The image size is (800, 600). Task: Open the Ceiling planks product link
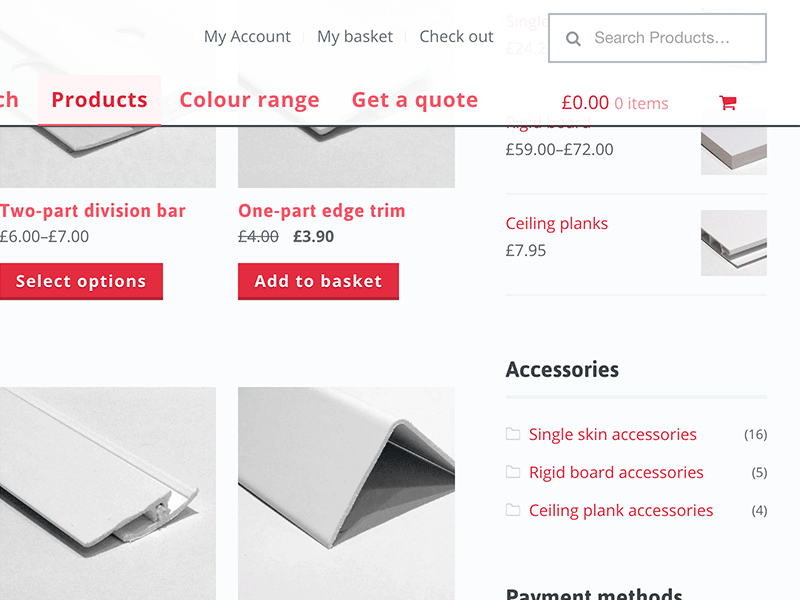tap(556, 224)
